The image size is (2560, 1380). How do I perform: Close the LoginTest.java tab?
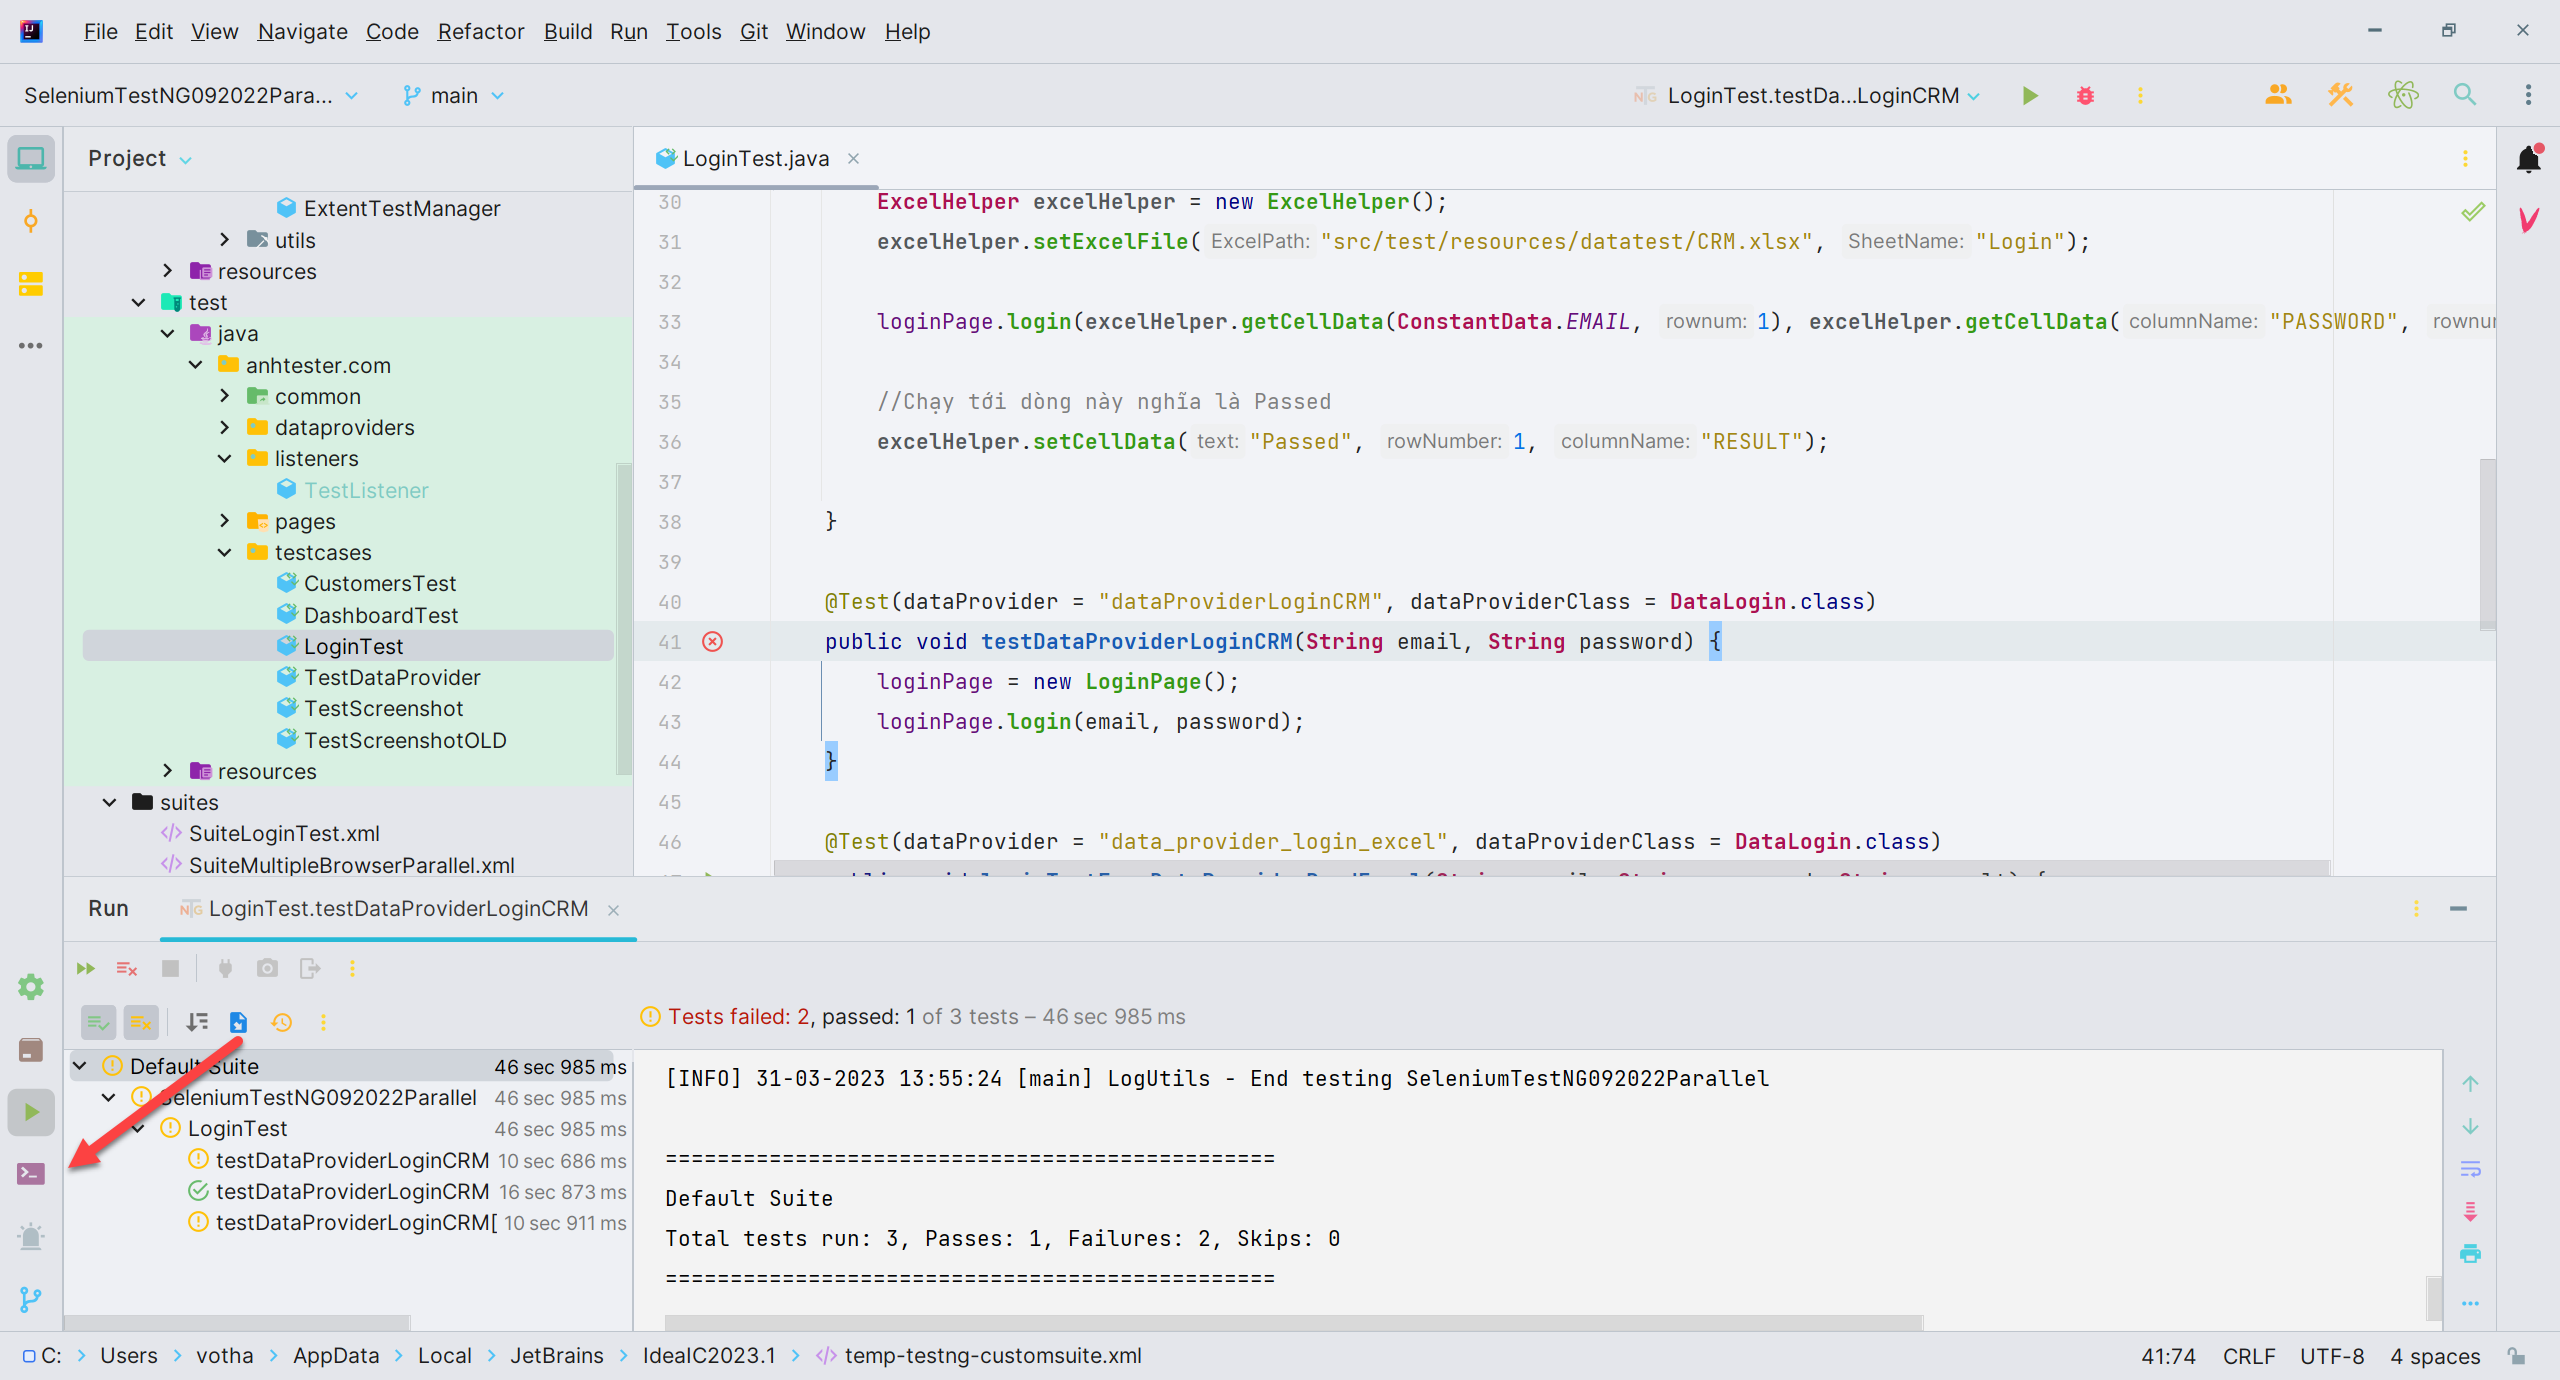(x=853, y=159)
